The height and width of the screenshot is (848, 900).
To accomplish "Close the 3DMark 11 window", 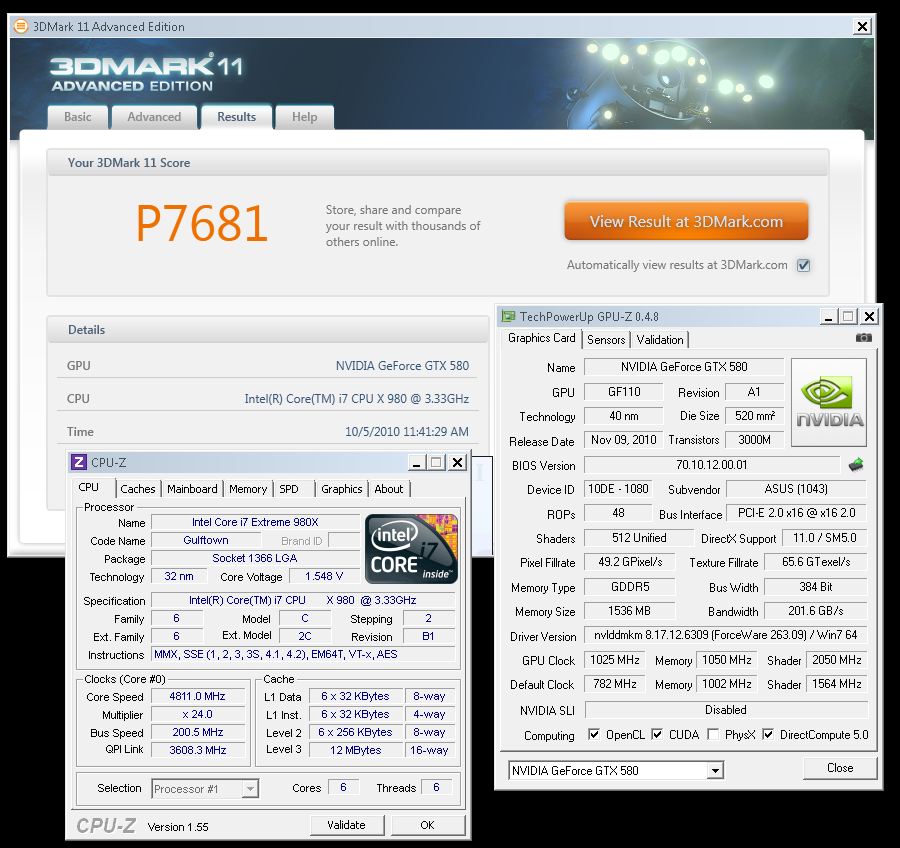I will (860, 27).
